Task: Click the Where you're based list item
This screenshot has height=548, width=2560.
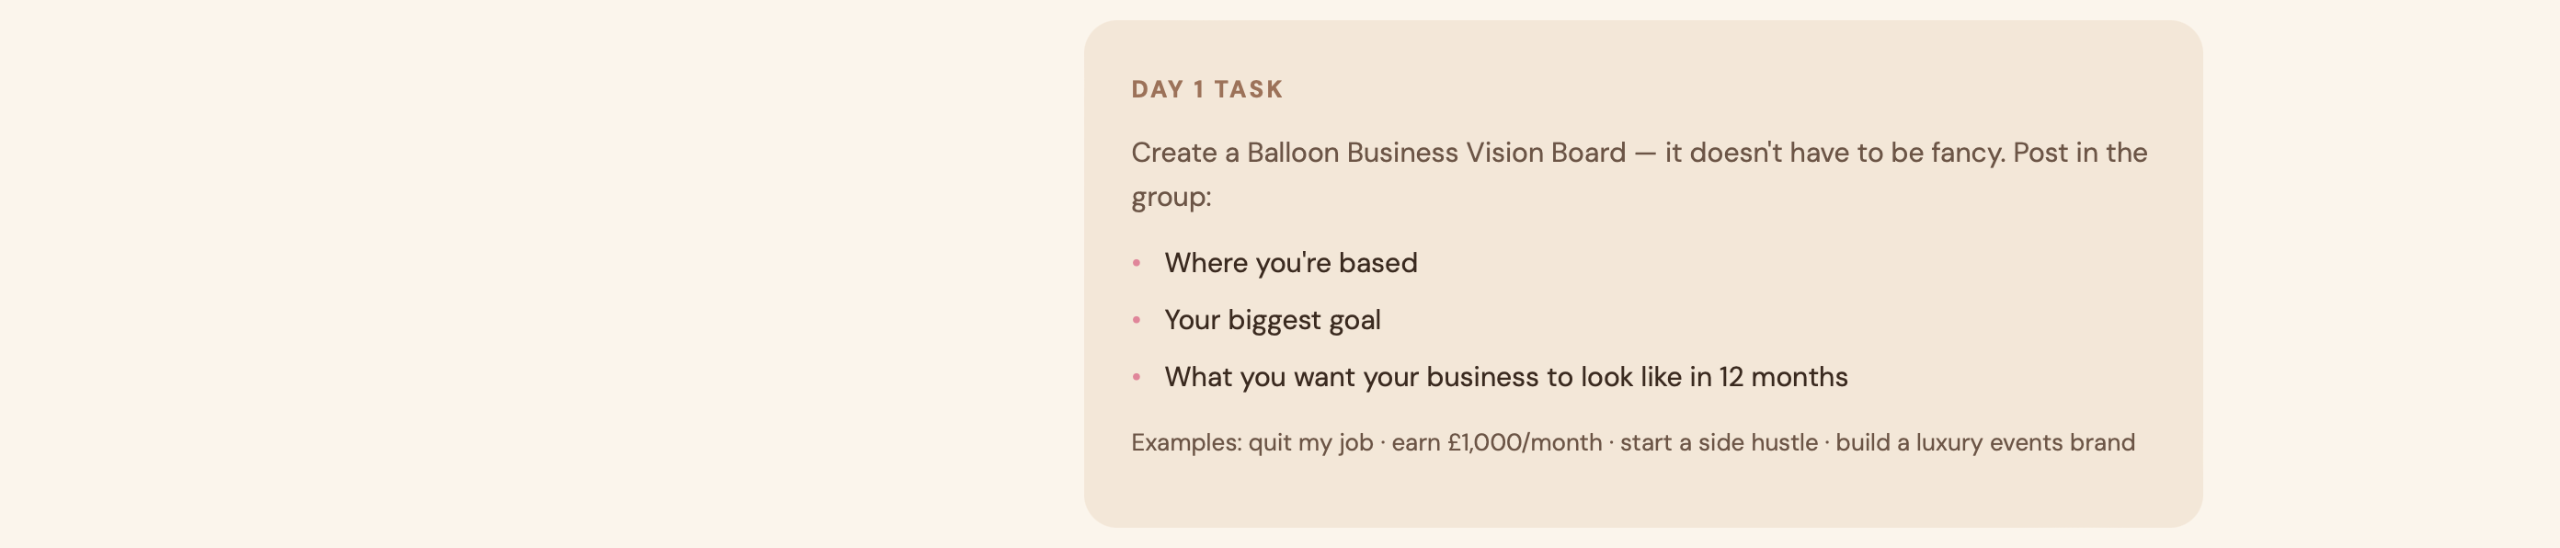Action: click(x=1291, y=263)
